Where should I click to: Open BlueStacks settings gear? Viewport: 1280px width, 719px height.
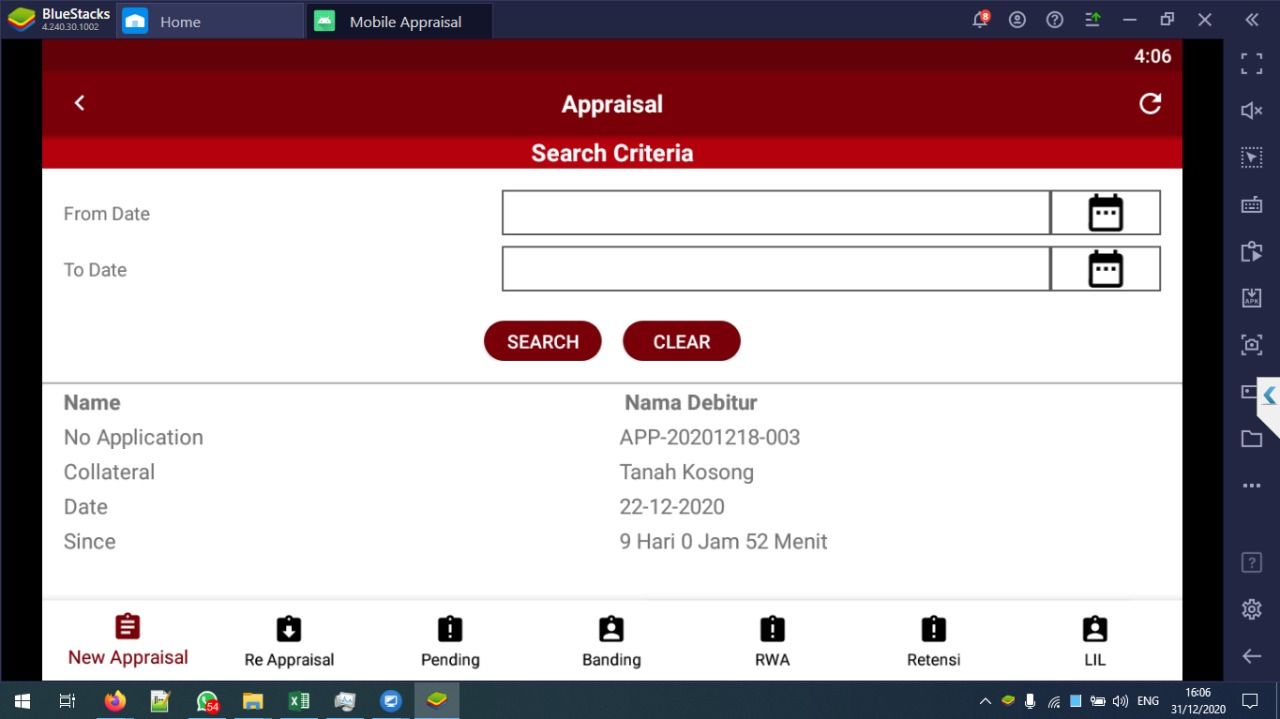pyautogui.click(x=1251, y=609)
